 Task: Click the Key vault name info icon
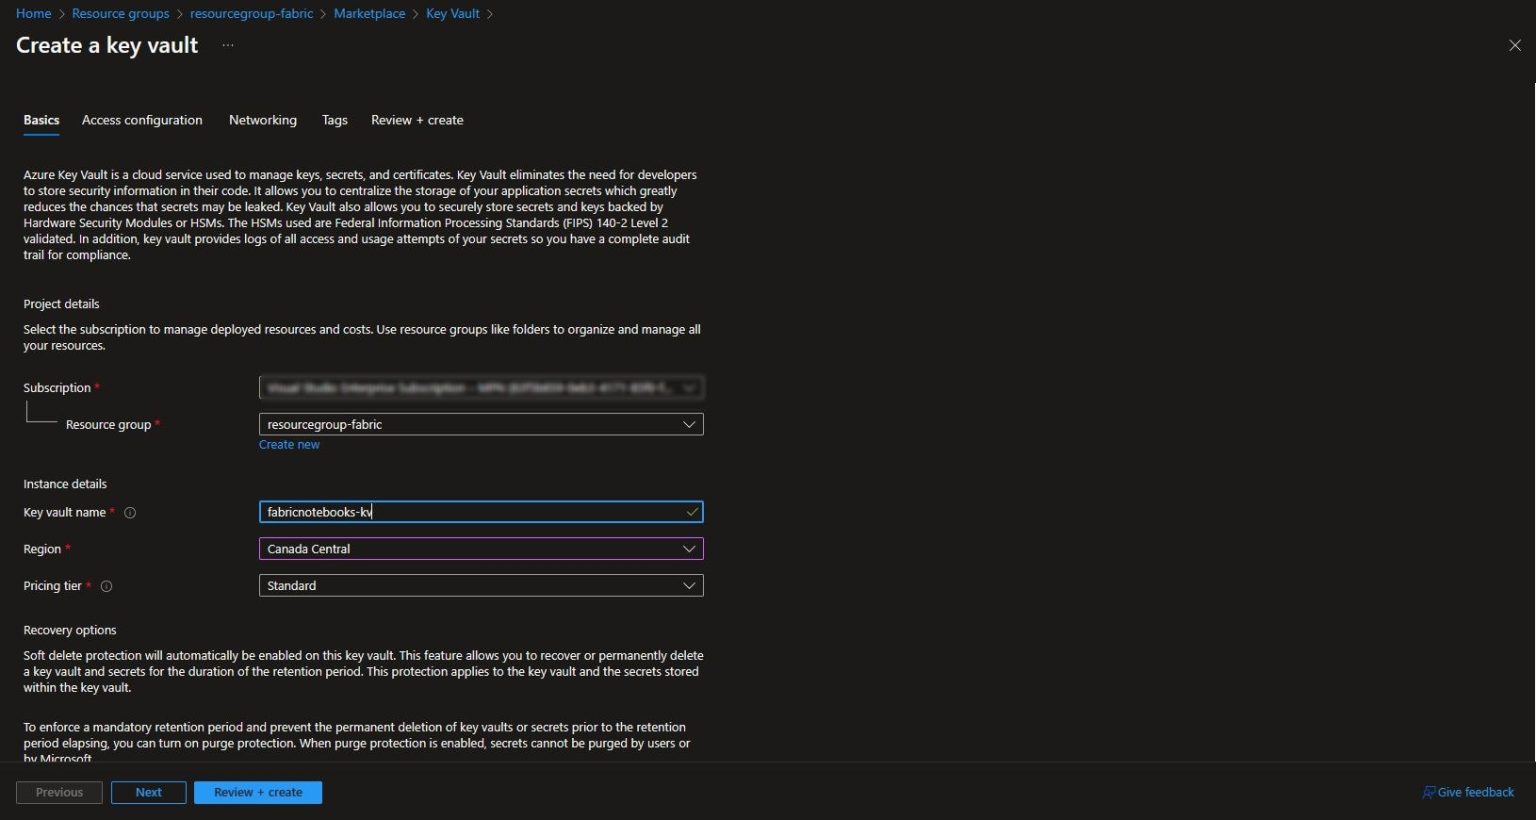click(130, 513)
